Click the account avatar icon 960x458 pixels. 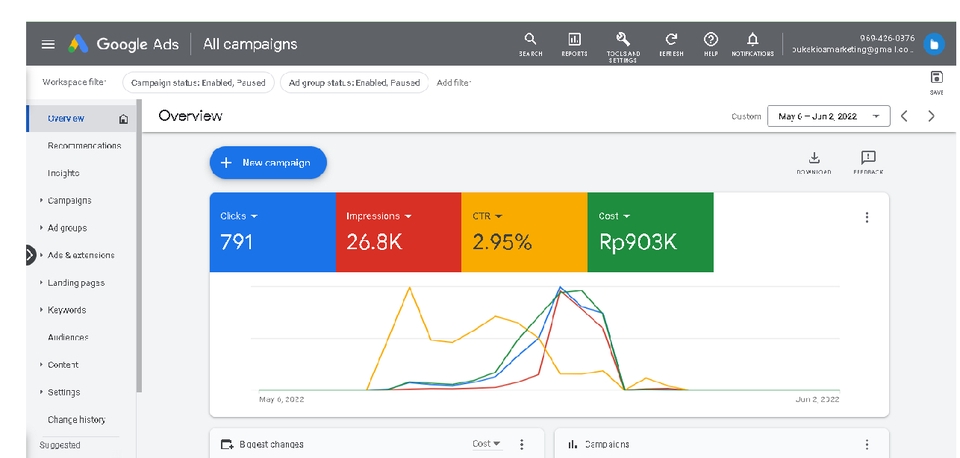coord(934,45)
